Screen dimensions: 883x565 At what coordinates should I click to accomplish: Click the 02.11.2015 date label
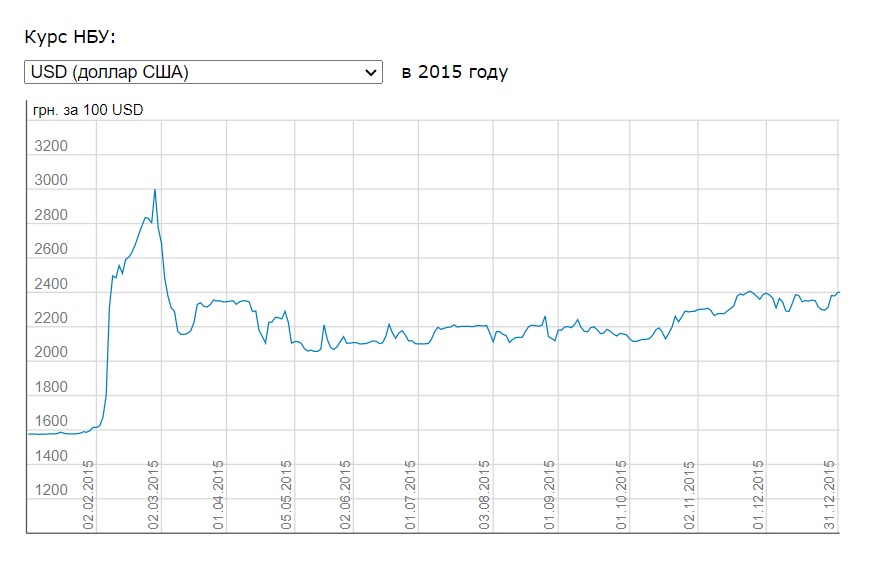pos(689,494)
